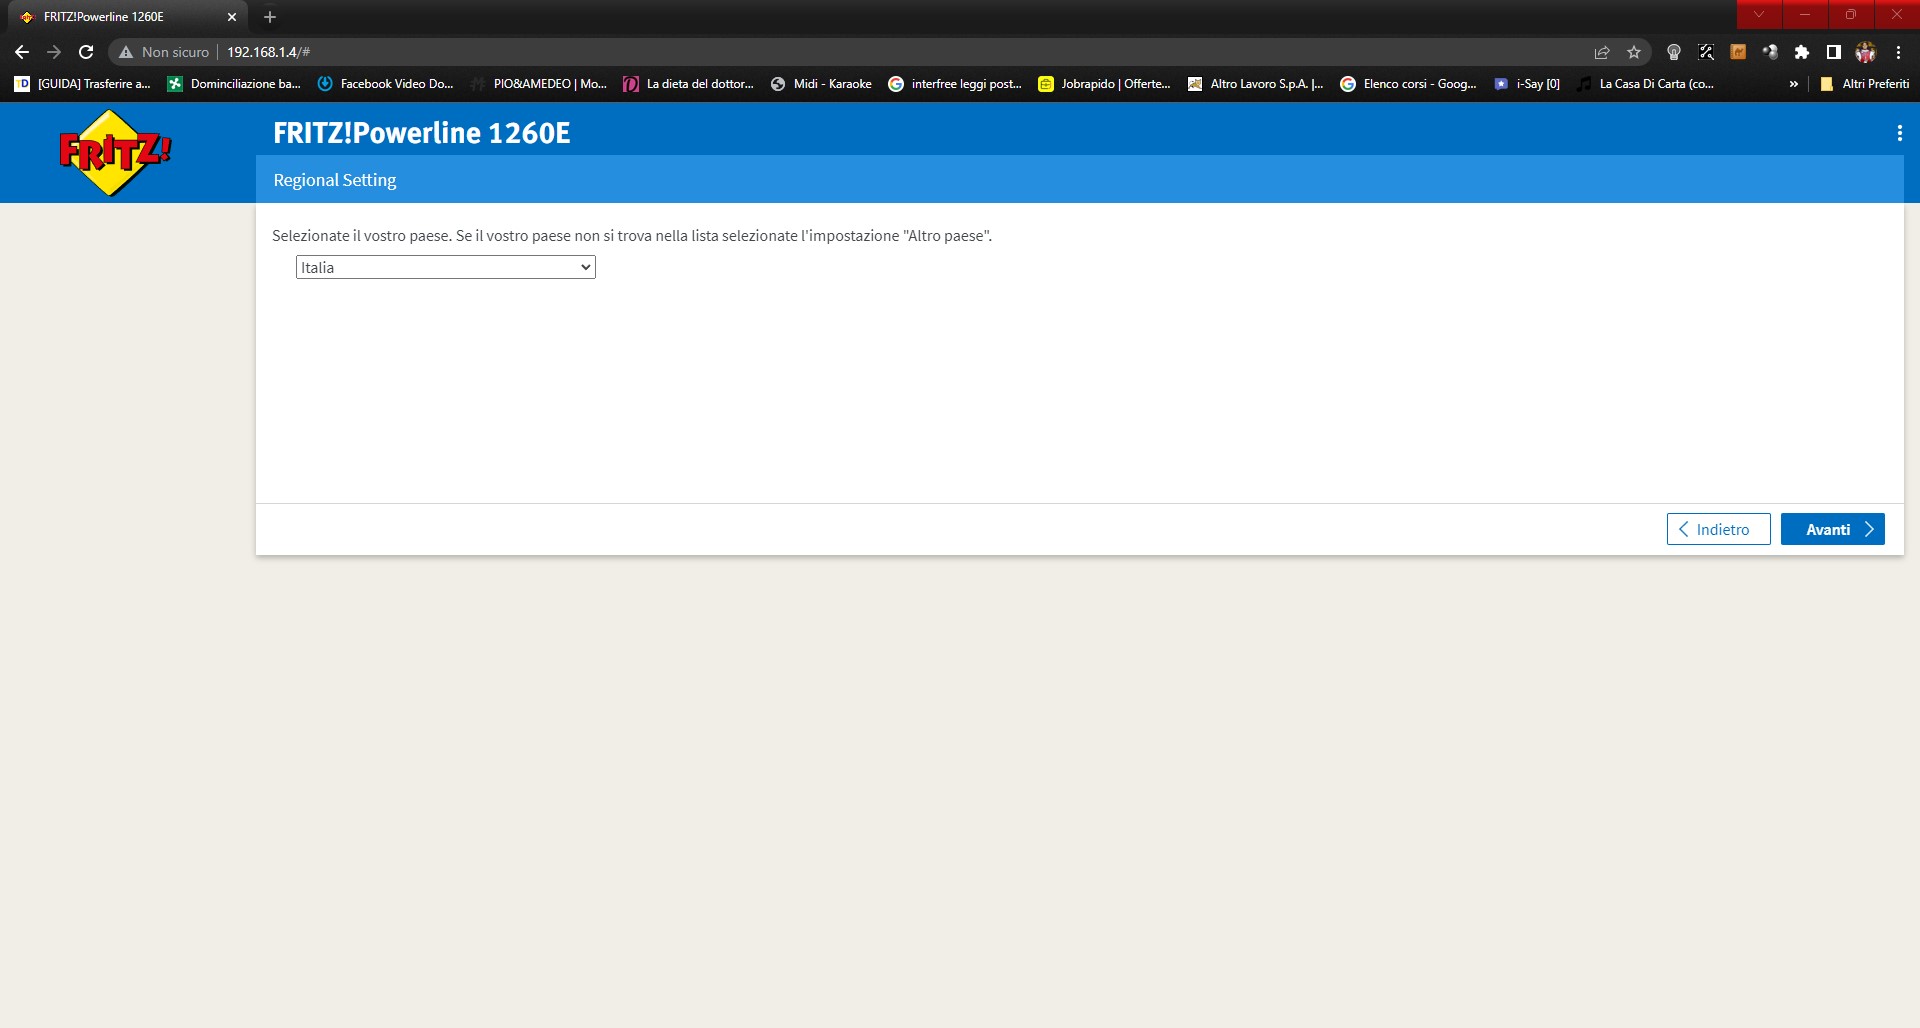Click the Avanti button
Image resolution: width=1920 pixels, height=1028 pixels.
pyautogui.click(x=1832, y=529)
